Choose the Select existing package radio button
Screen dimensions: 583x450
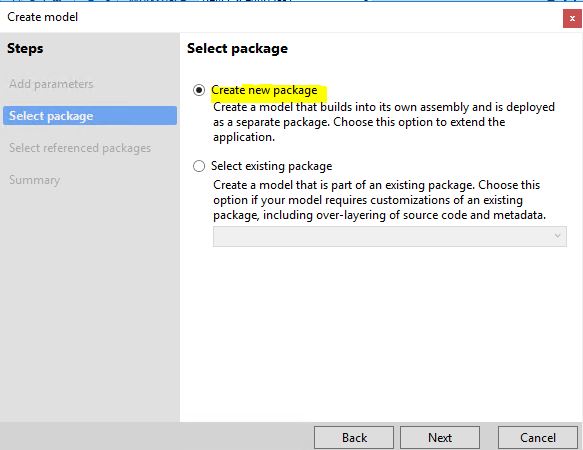tap(199, 166)
